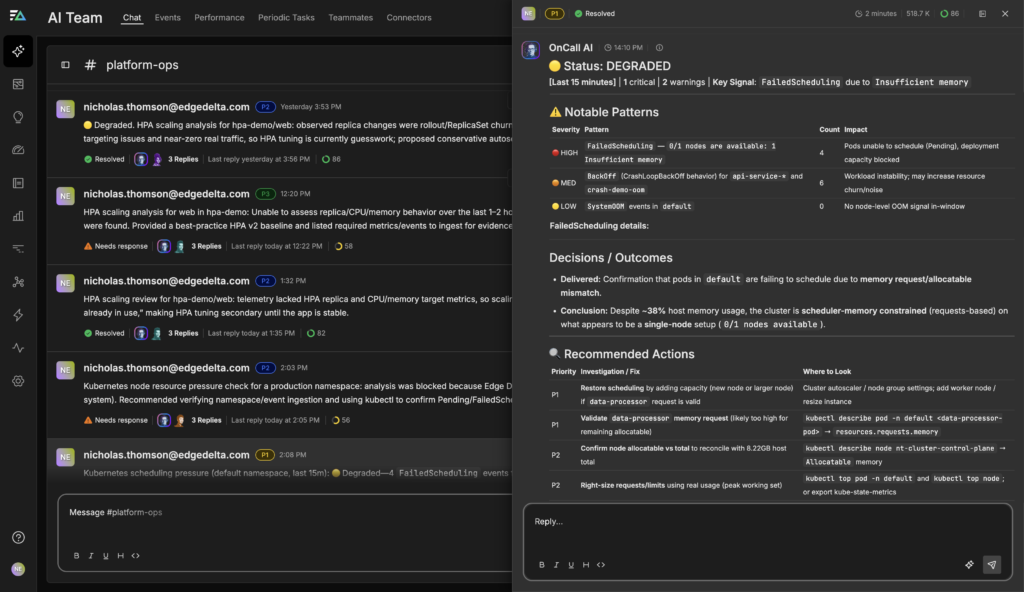Expand thread panel using top-right layout icon
Image resolution: width=1024 pixels, height=592 pixels.
coord(981,14)
